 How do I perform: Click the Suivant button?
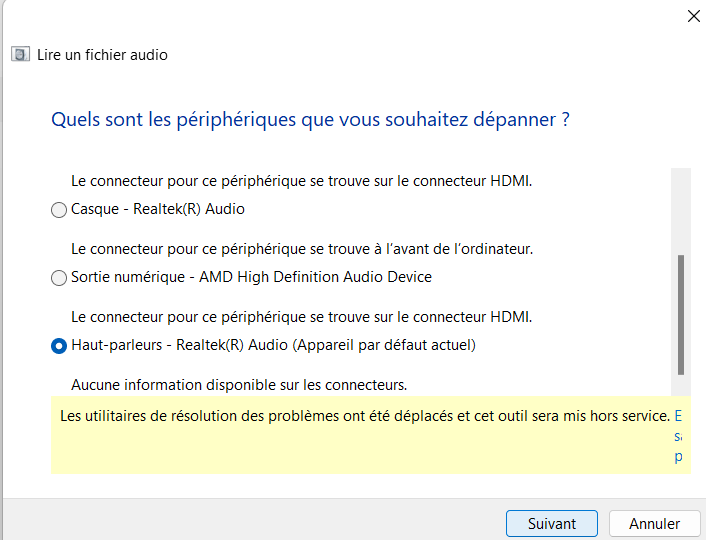551,523
